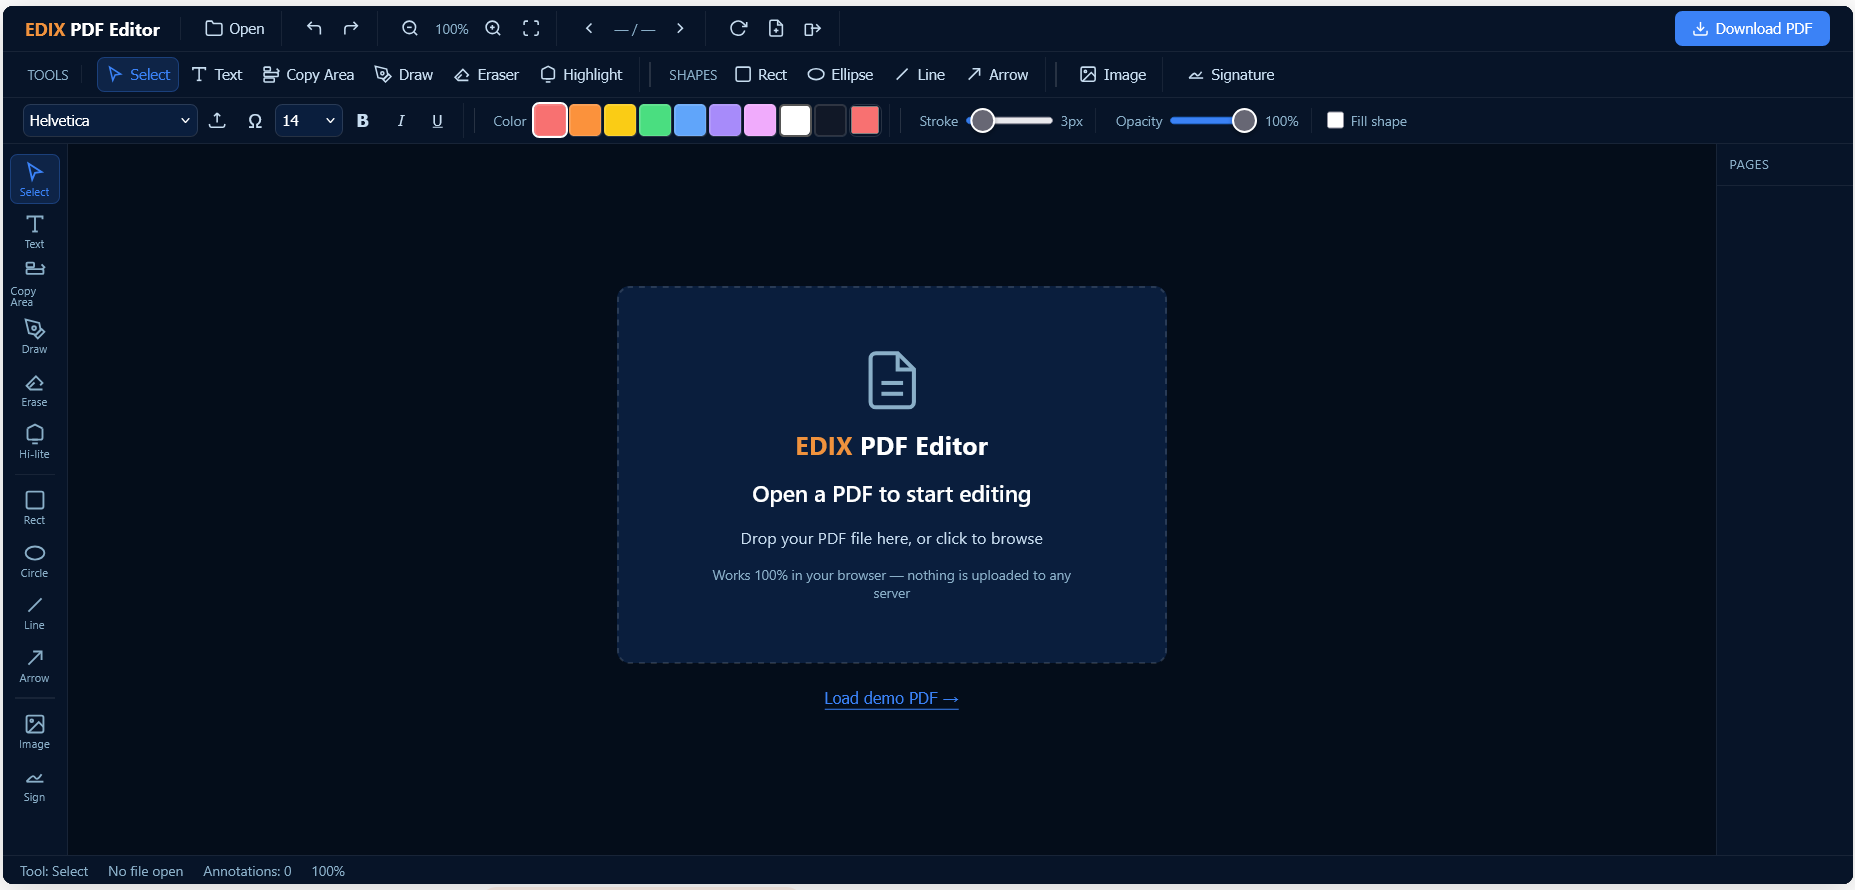Open the font size 14 dropdown

(309, 121)
